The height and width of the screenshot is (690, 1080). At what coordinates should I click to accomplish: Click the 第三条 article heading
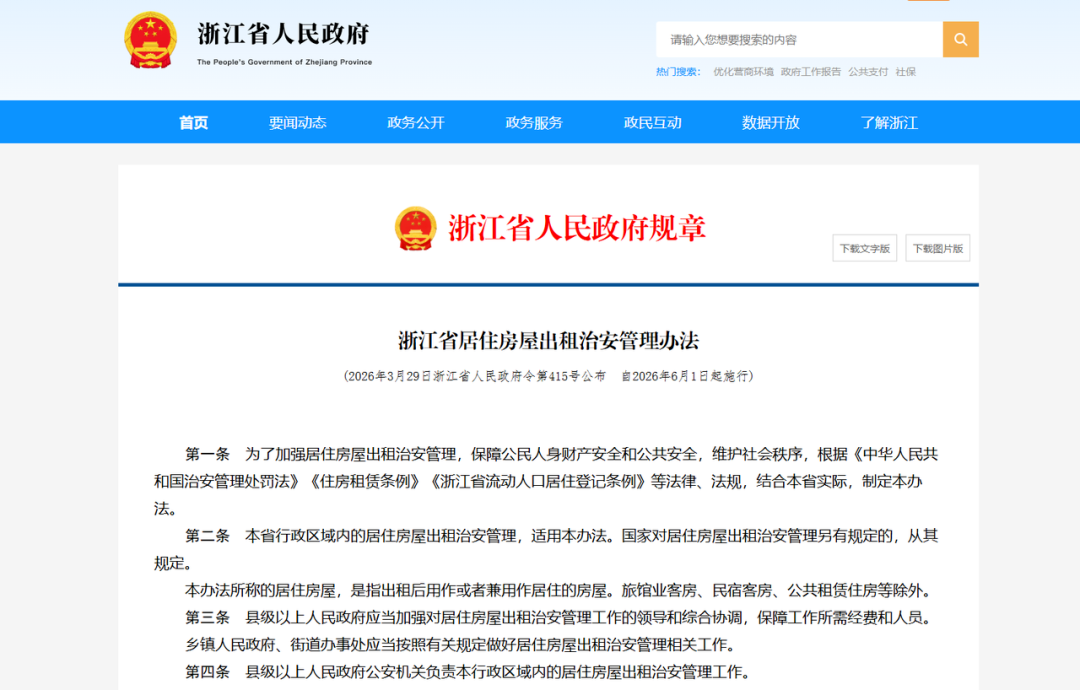coord(207,618)
